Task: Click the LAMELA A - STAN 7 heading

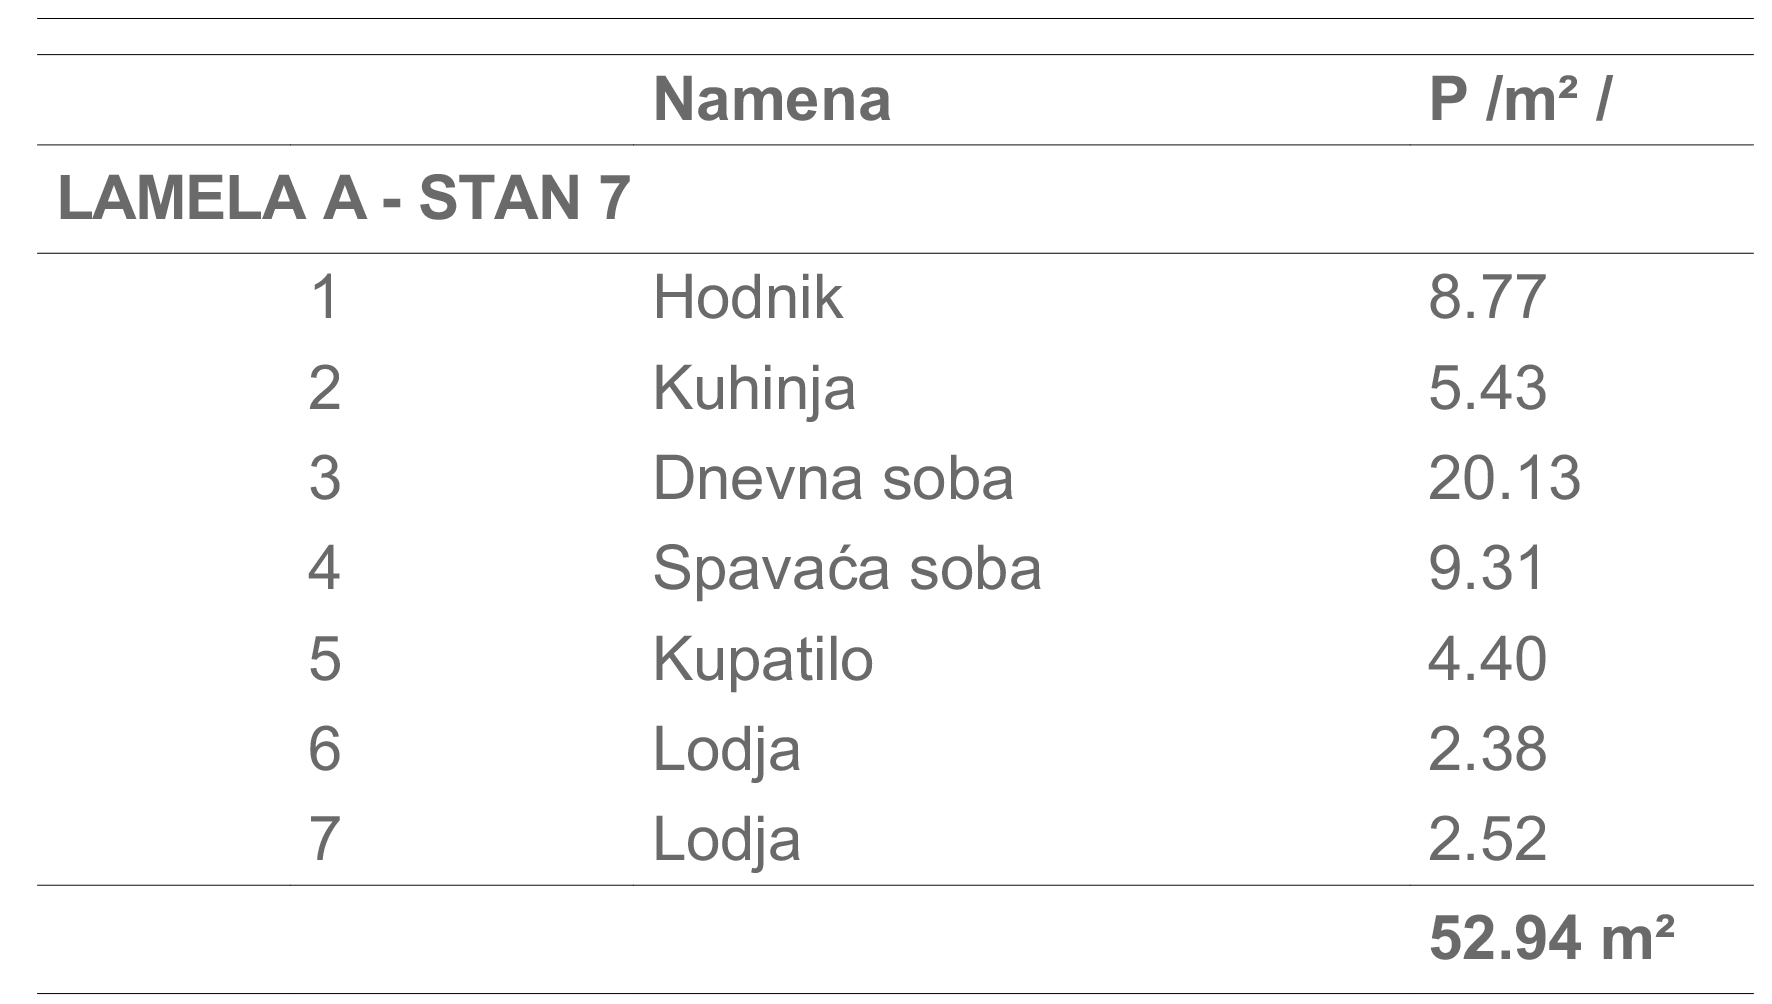Action: 344,198
